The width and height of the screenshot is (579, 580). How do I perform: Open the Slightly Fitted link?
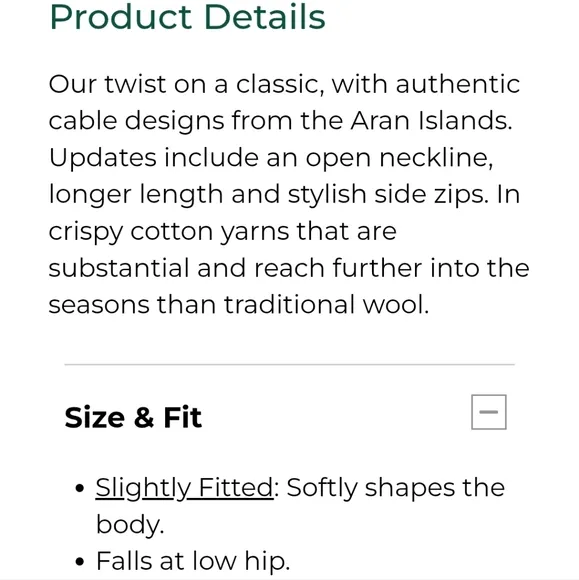click(x=184, y=488)
